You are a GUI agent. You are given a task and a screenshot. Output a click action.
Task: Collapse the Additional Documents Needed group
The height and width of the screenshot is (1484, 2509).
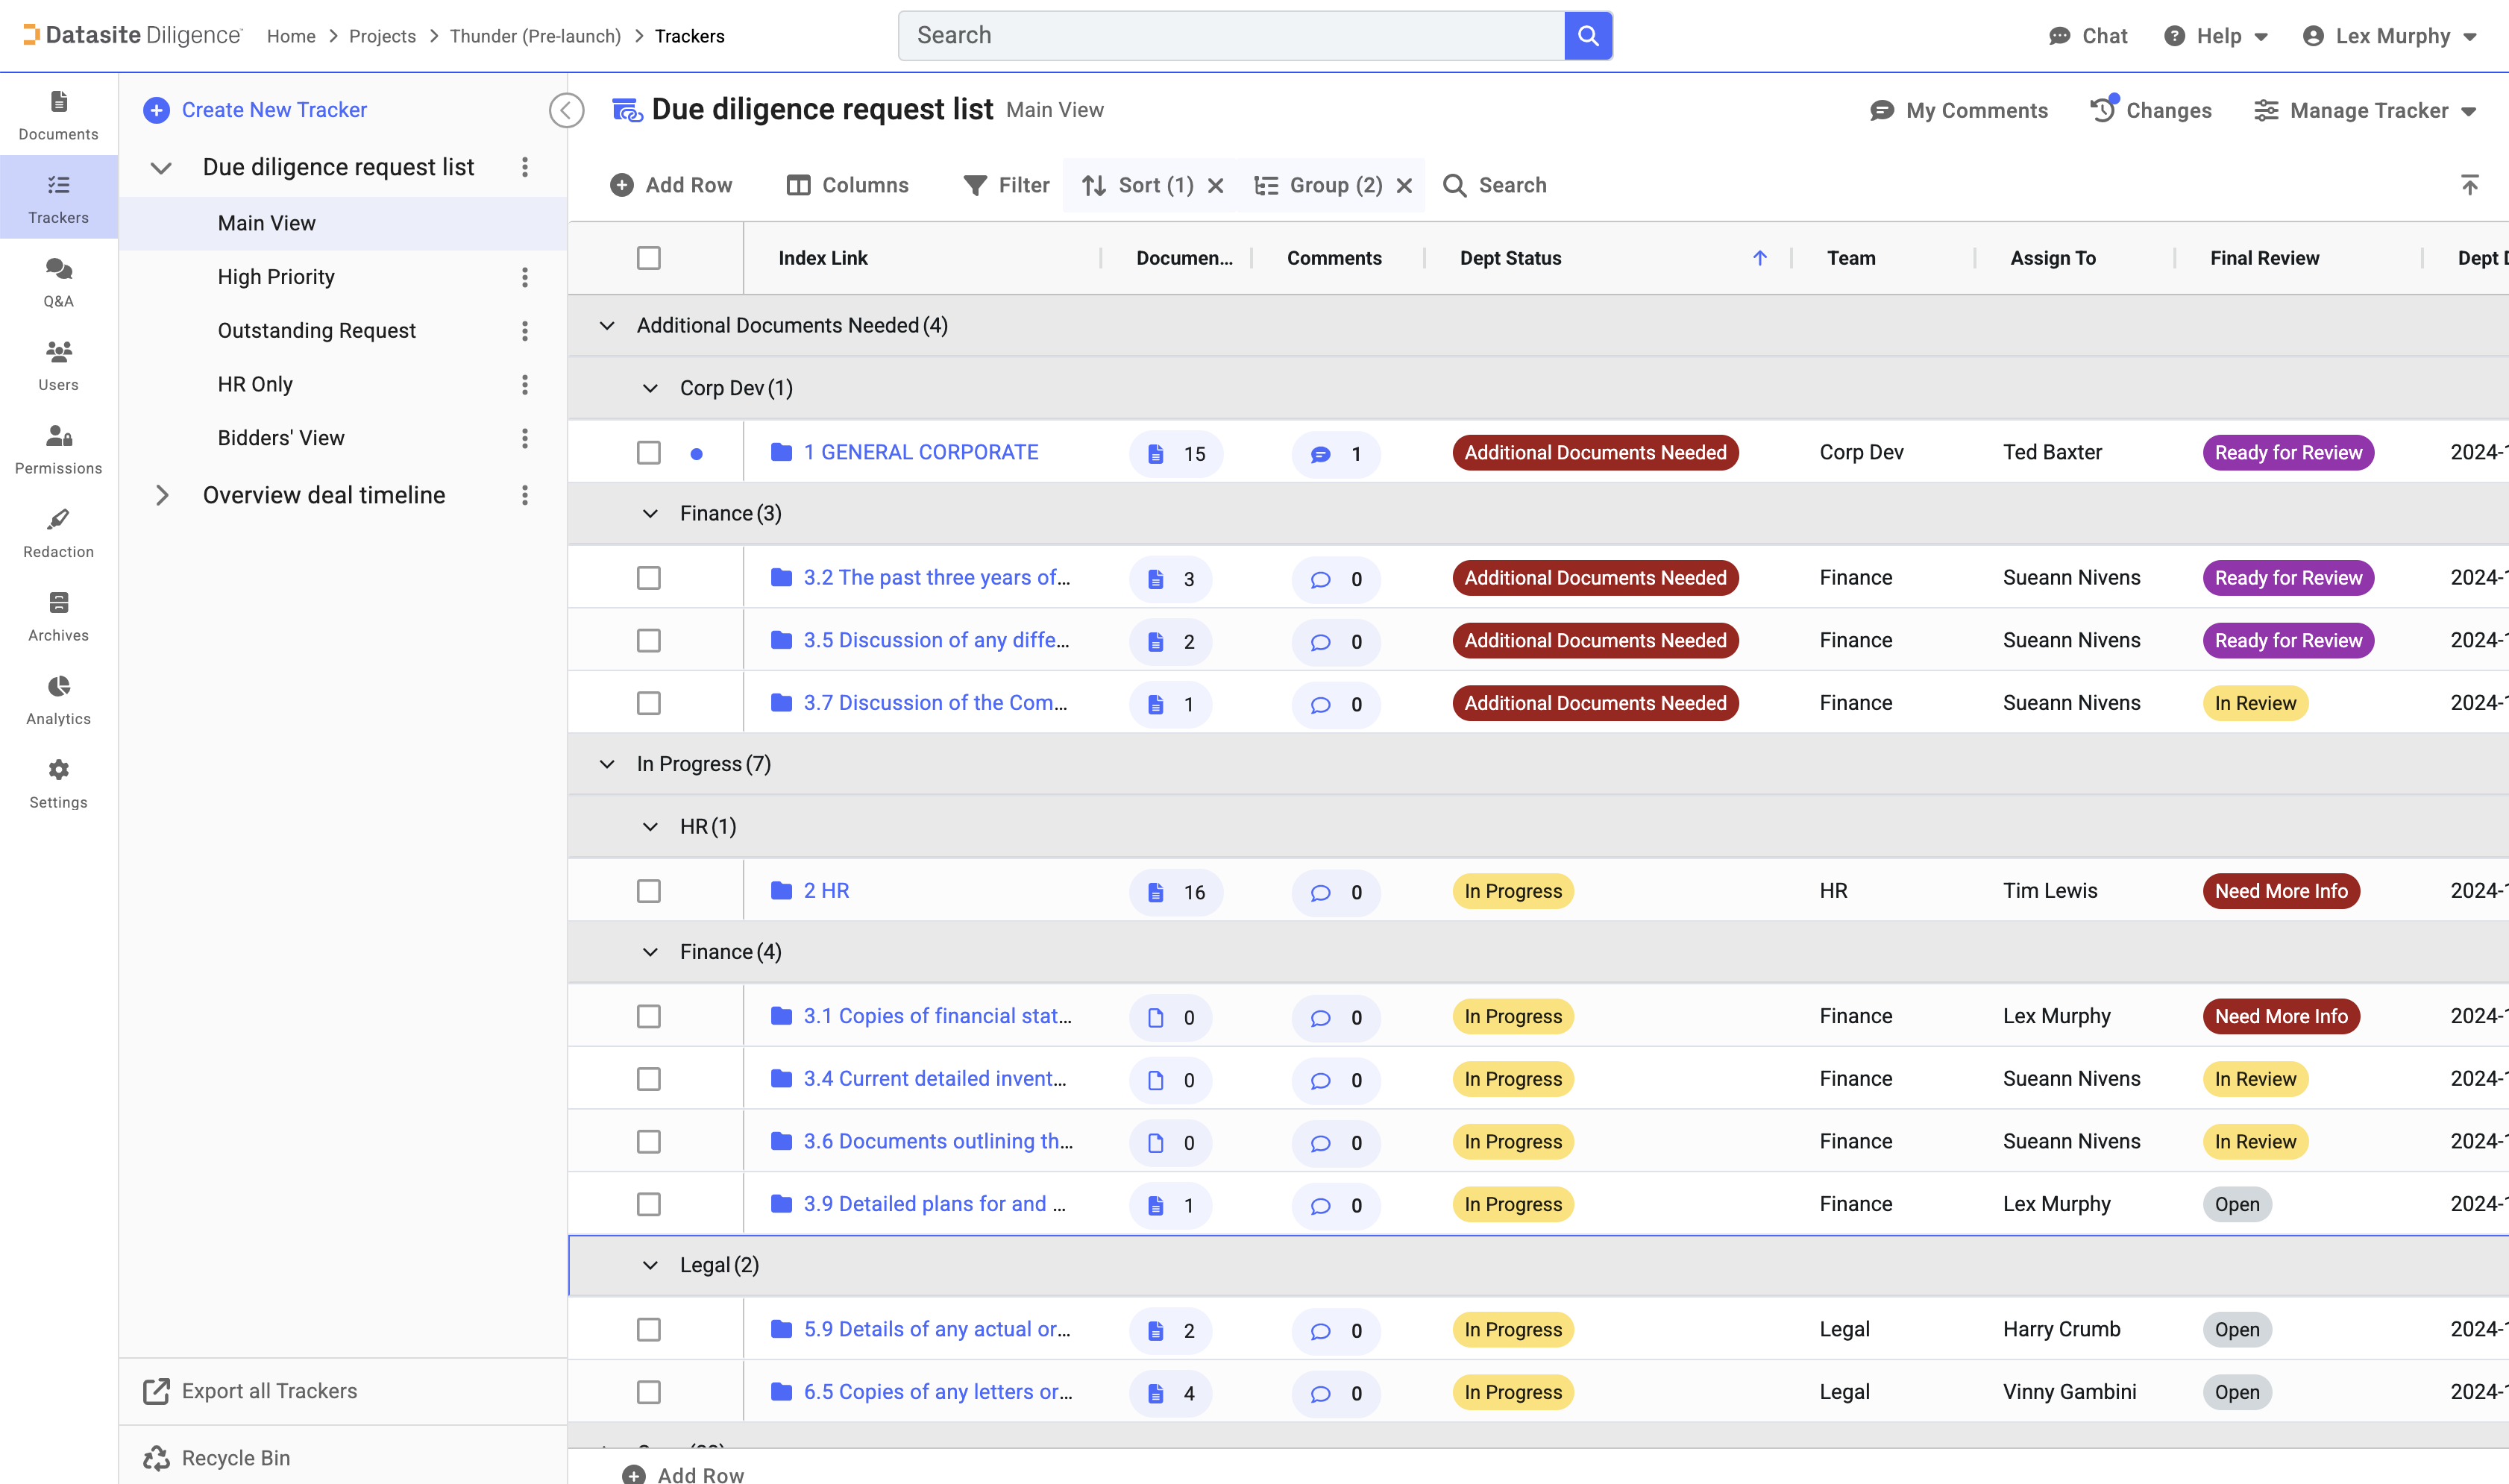[607, 326]
